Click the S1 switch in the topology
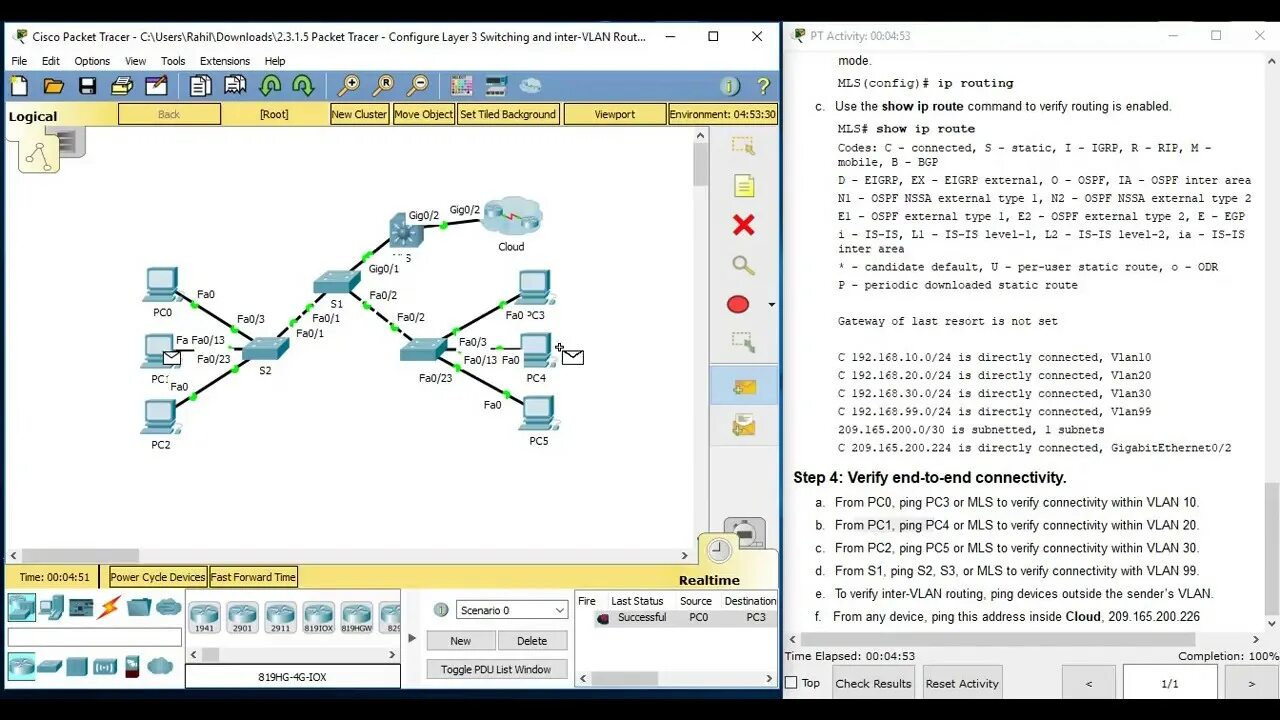The width and height of the screenshot is (1280, 720). (336, 283)
